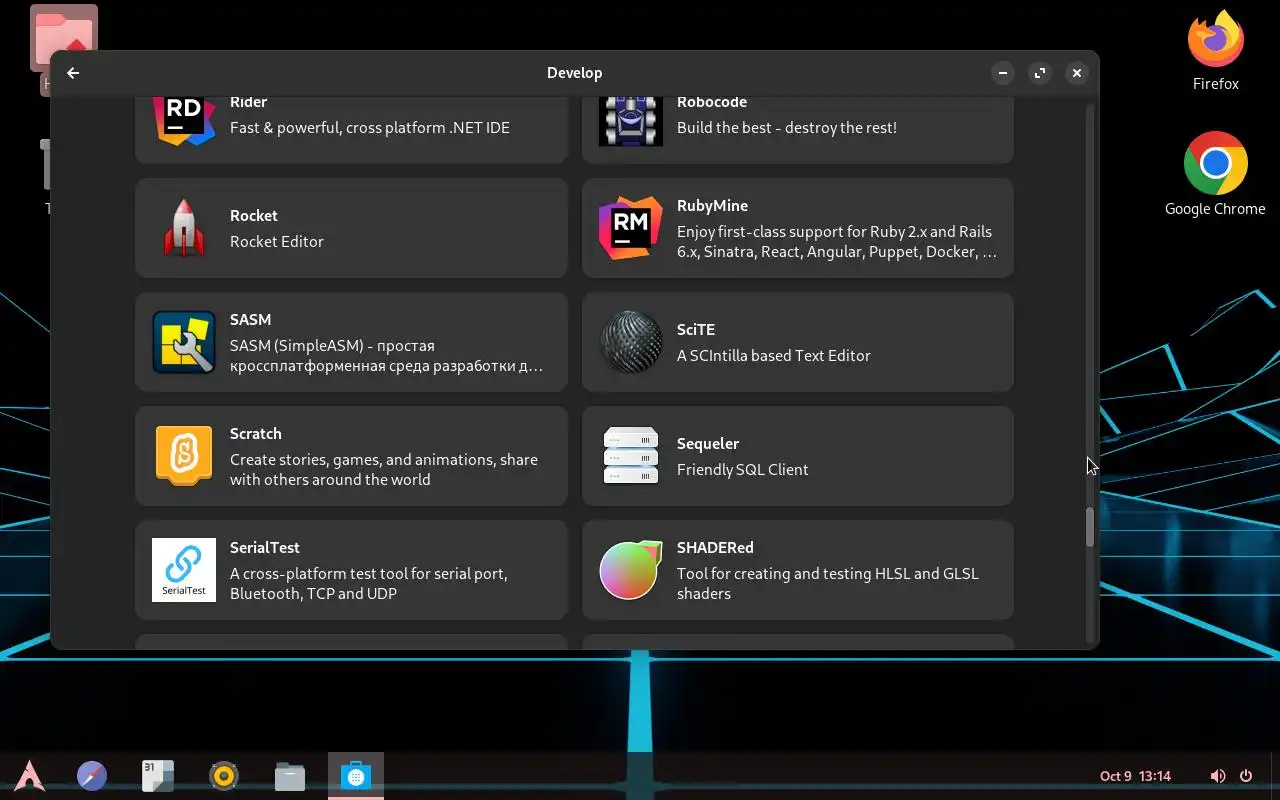Click the vertical scrollbar handle
This screenshot has height=800, width=1280.
point(1090,527)
